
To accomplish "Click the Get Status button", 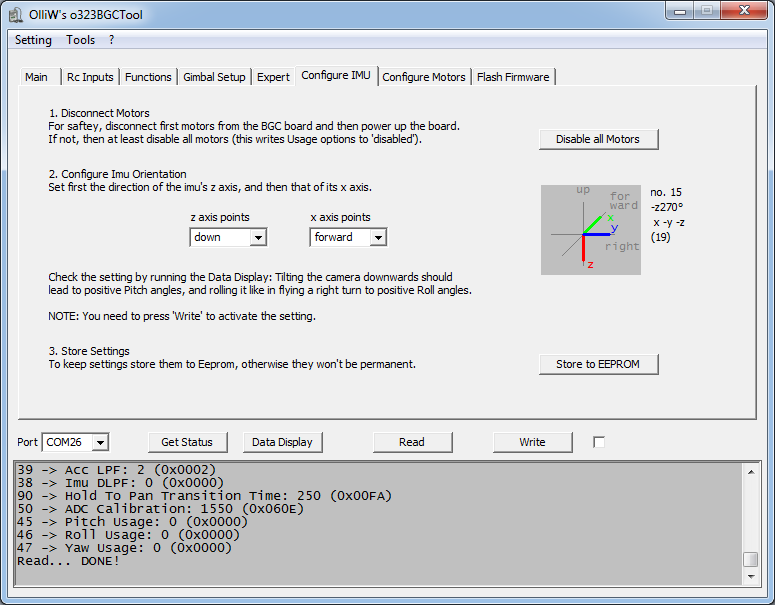I will (187, 442).
